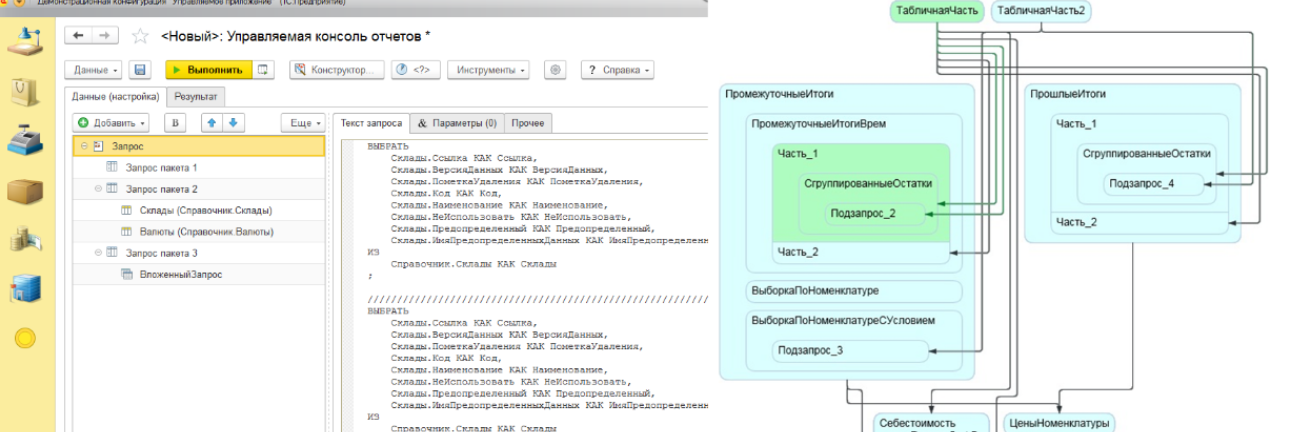Viewport: 1291px width, 432px height.
Task: Click the save (floppy disk) icon
Action: point(140,70)
